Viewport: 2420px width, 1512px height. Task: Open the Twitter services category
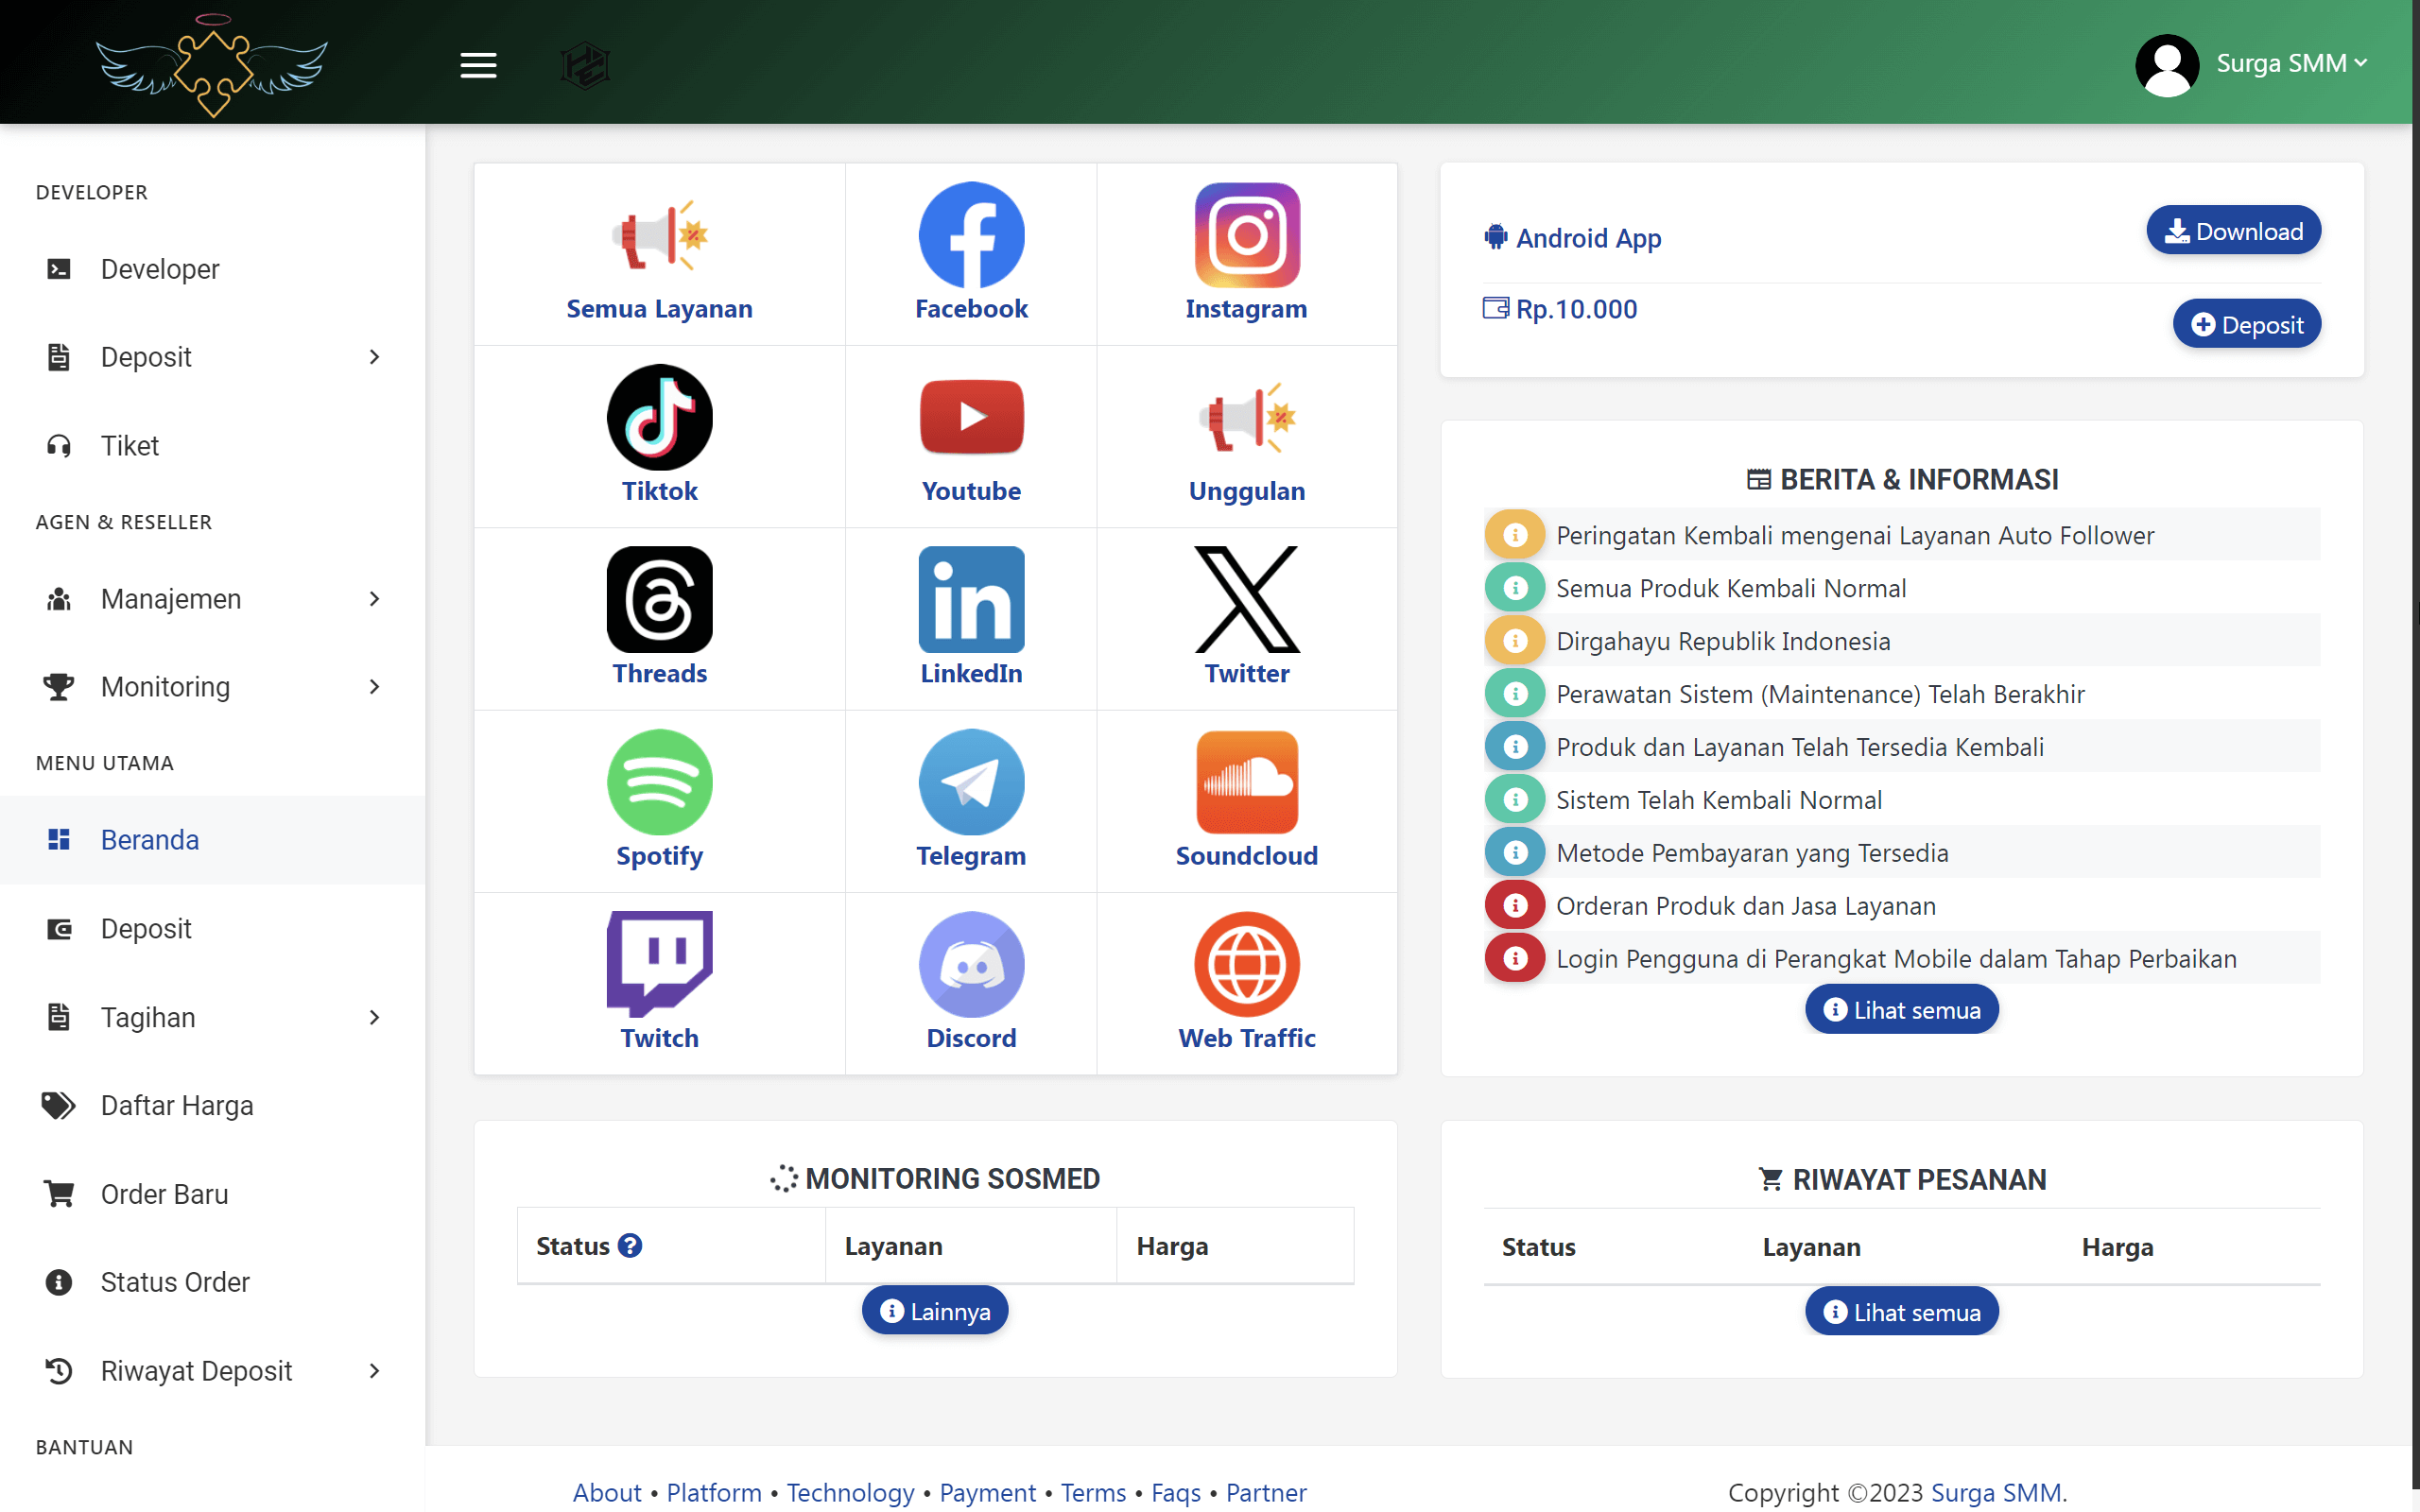click(1246, 600)
